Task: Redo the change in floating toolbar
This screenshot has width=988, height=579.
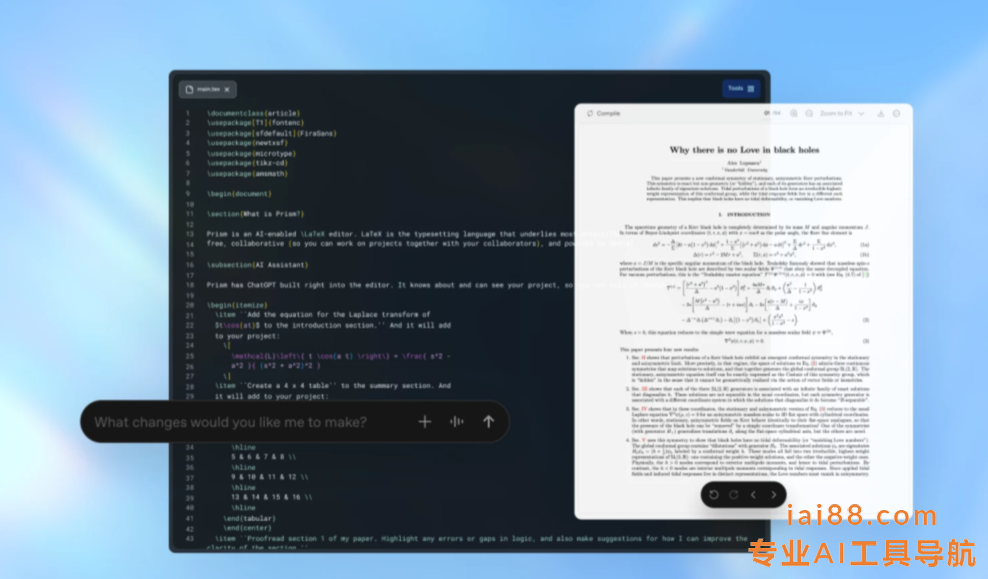Action: click(x=733, y=494)
